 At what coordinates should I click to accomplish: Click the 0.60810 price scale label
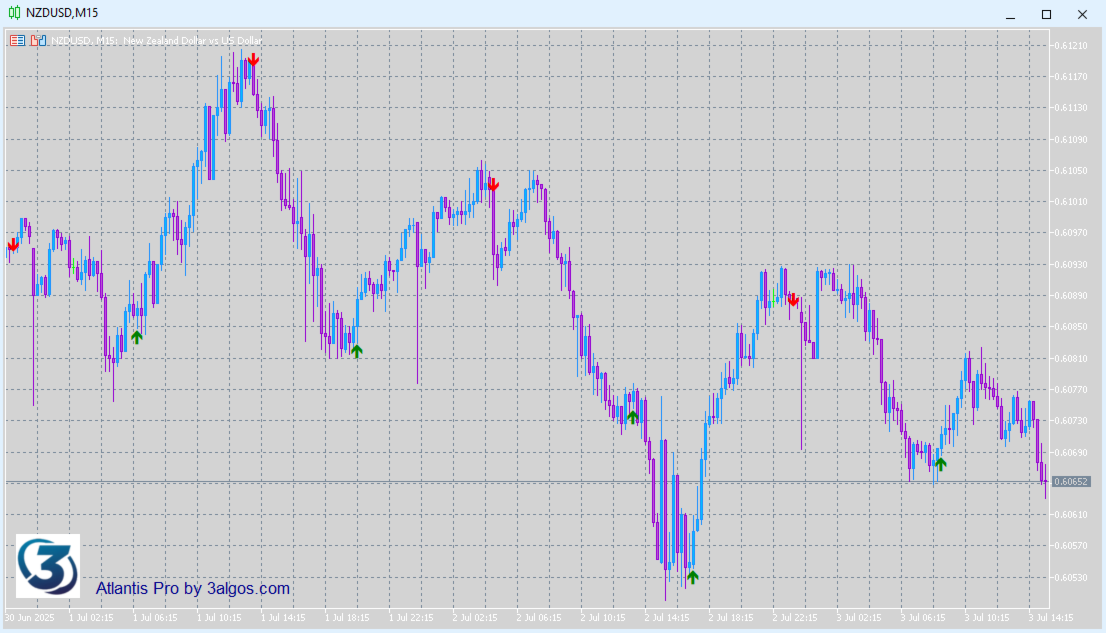[1071, 358]
